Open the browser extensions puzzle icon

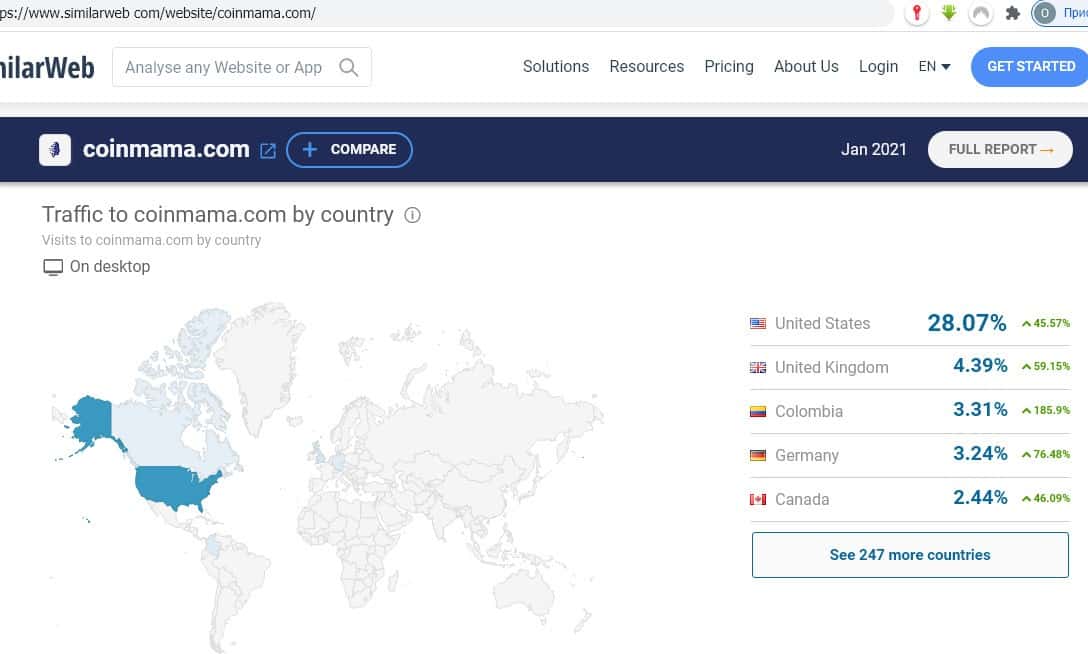coord(1012,13)
